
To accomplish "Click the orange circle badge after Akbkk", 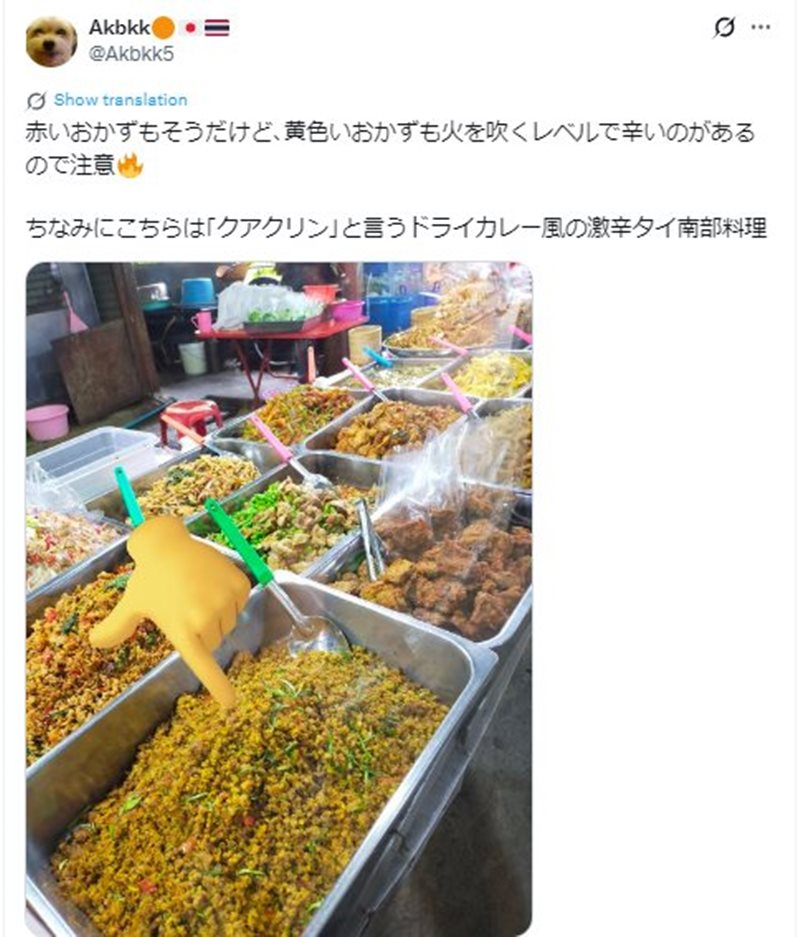I will tap(164, 28).
